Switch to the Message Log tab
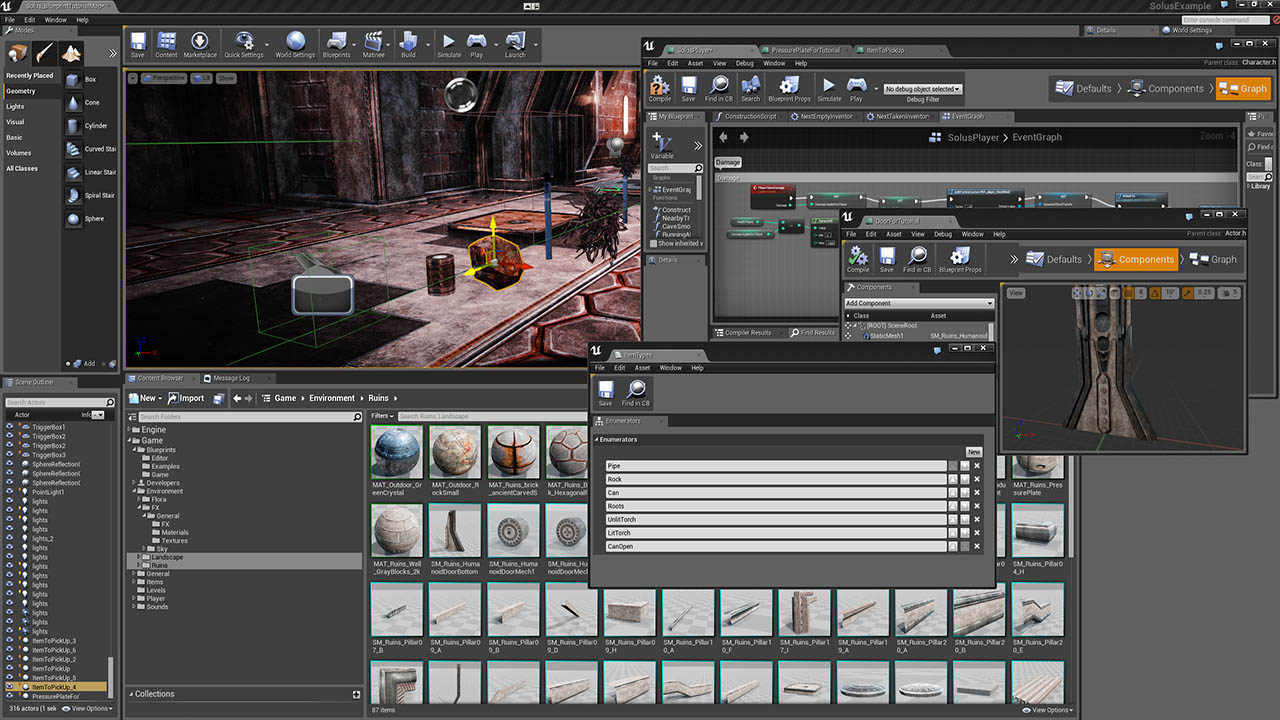The image size is (1280, 720). (229, 378)
